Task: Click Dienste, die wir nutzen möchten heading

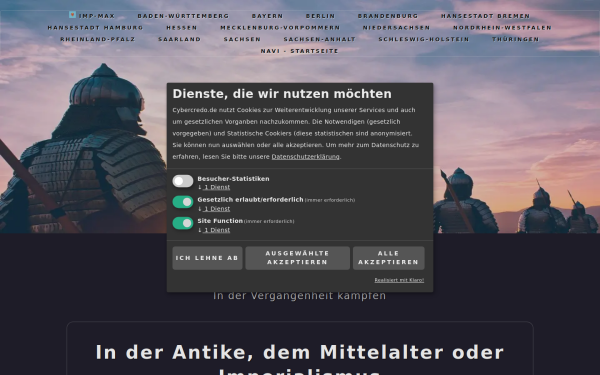Action: 282,94
